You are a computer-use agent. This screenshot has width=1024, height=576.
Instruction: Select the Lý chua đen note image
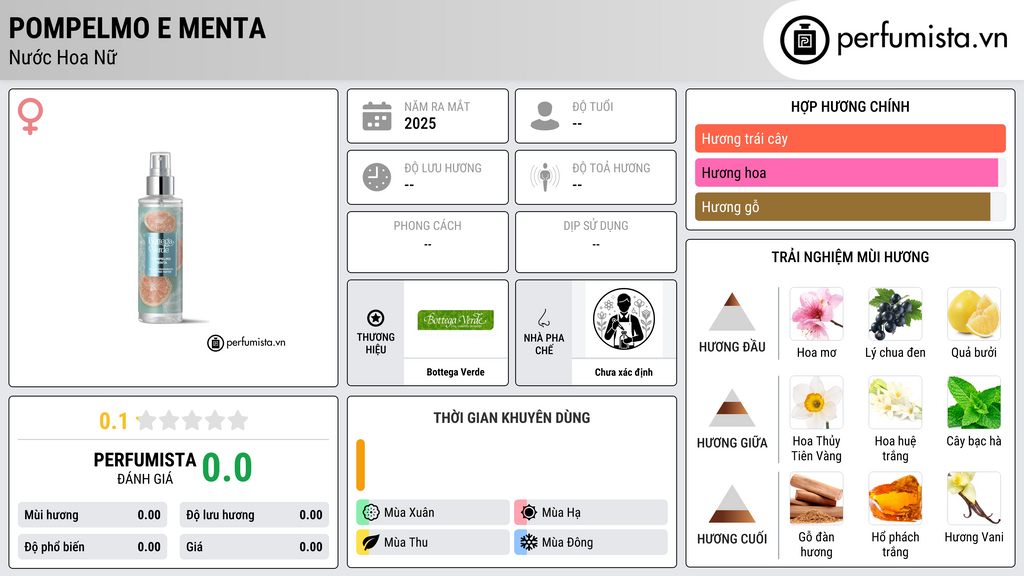tap(895, 314)
